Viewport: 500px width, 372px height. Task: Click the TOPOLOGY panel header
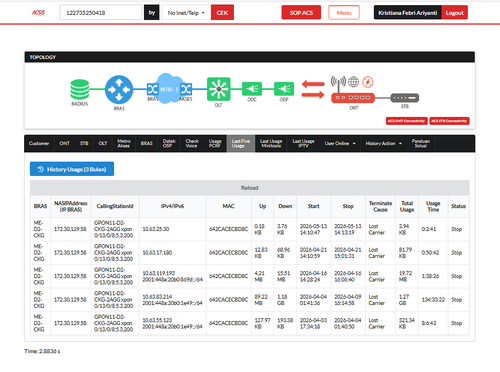click(250, 57)
